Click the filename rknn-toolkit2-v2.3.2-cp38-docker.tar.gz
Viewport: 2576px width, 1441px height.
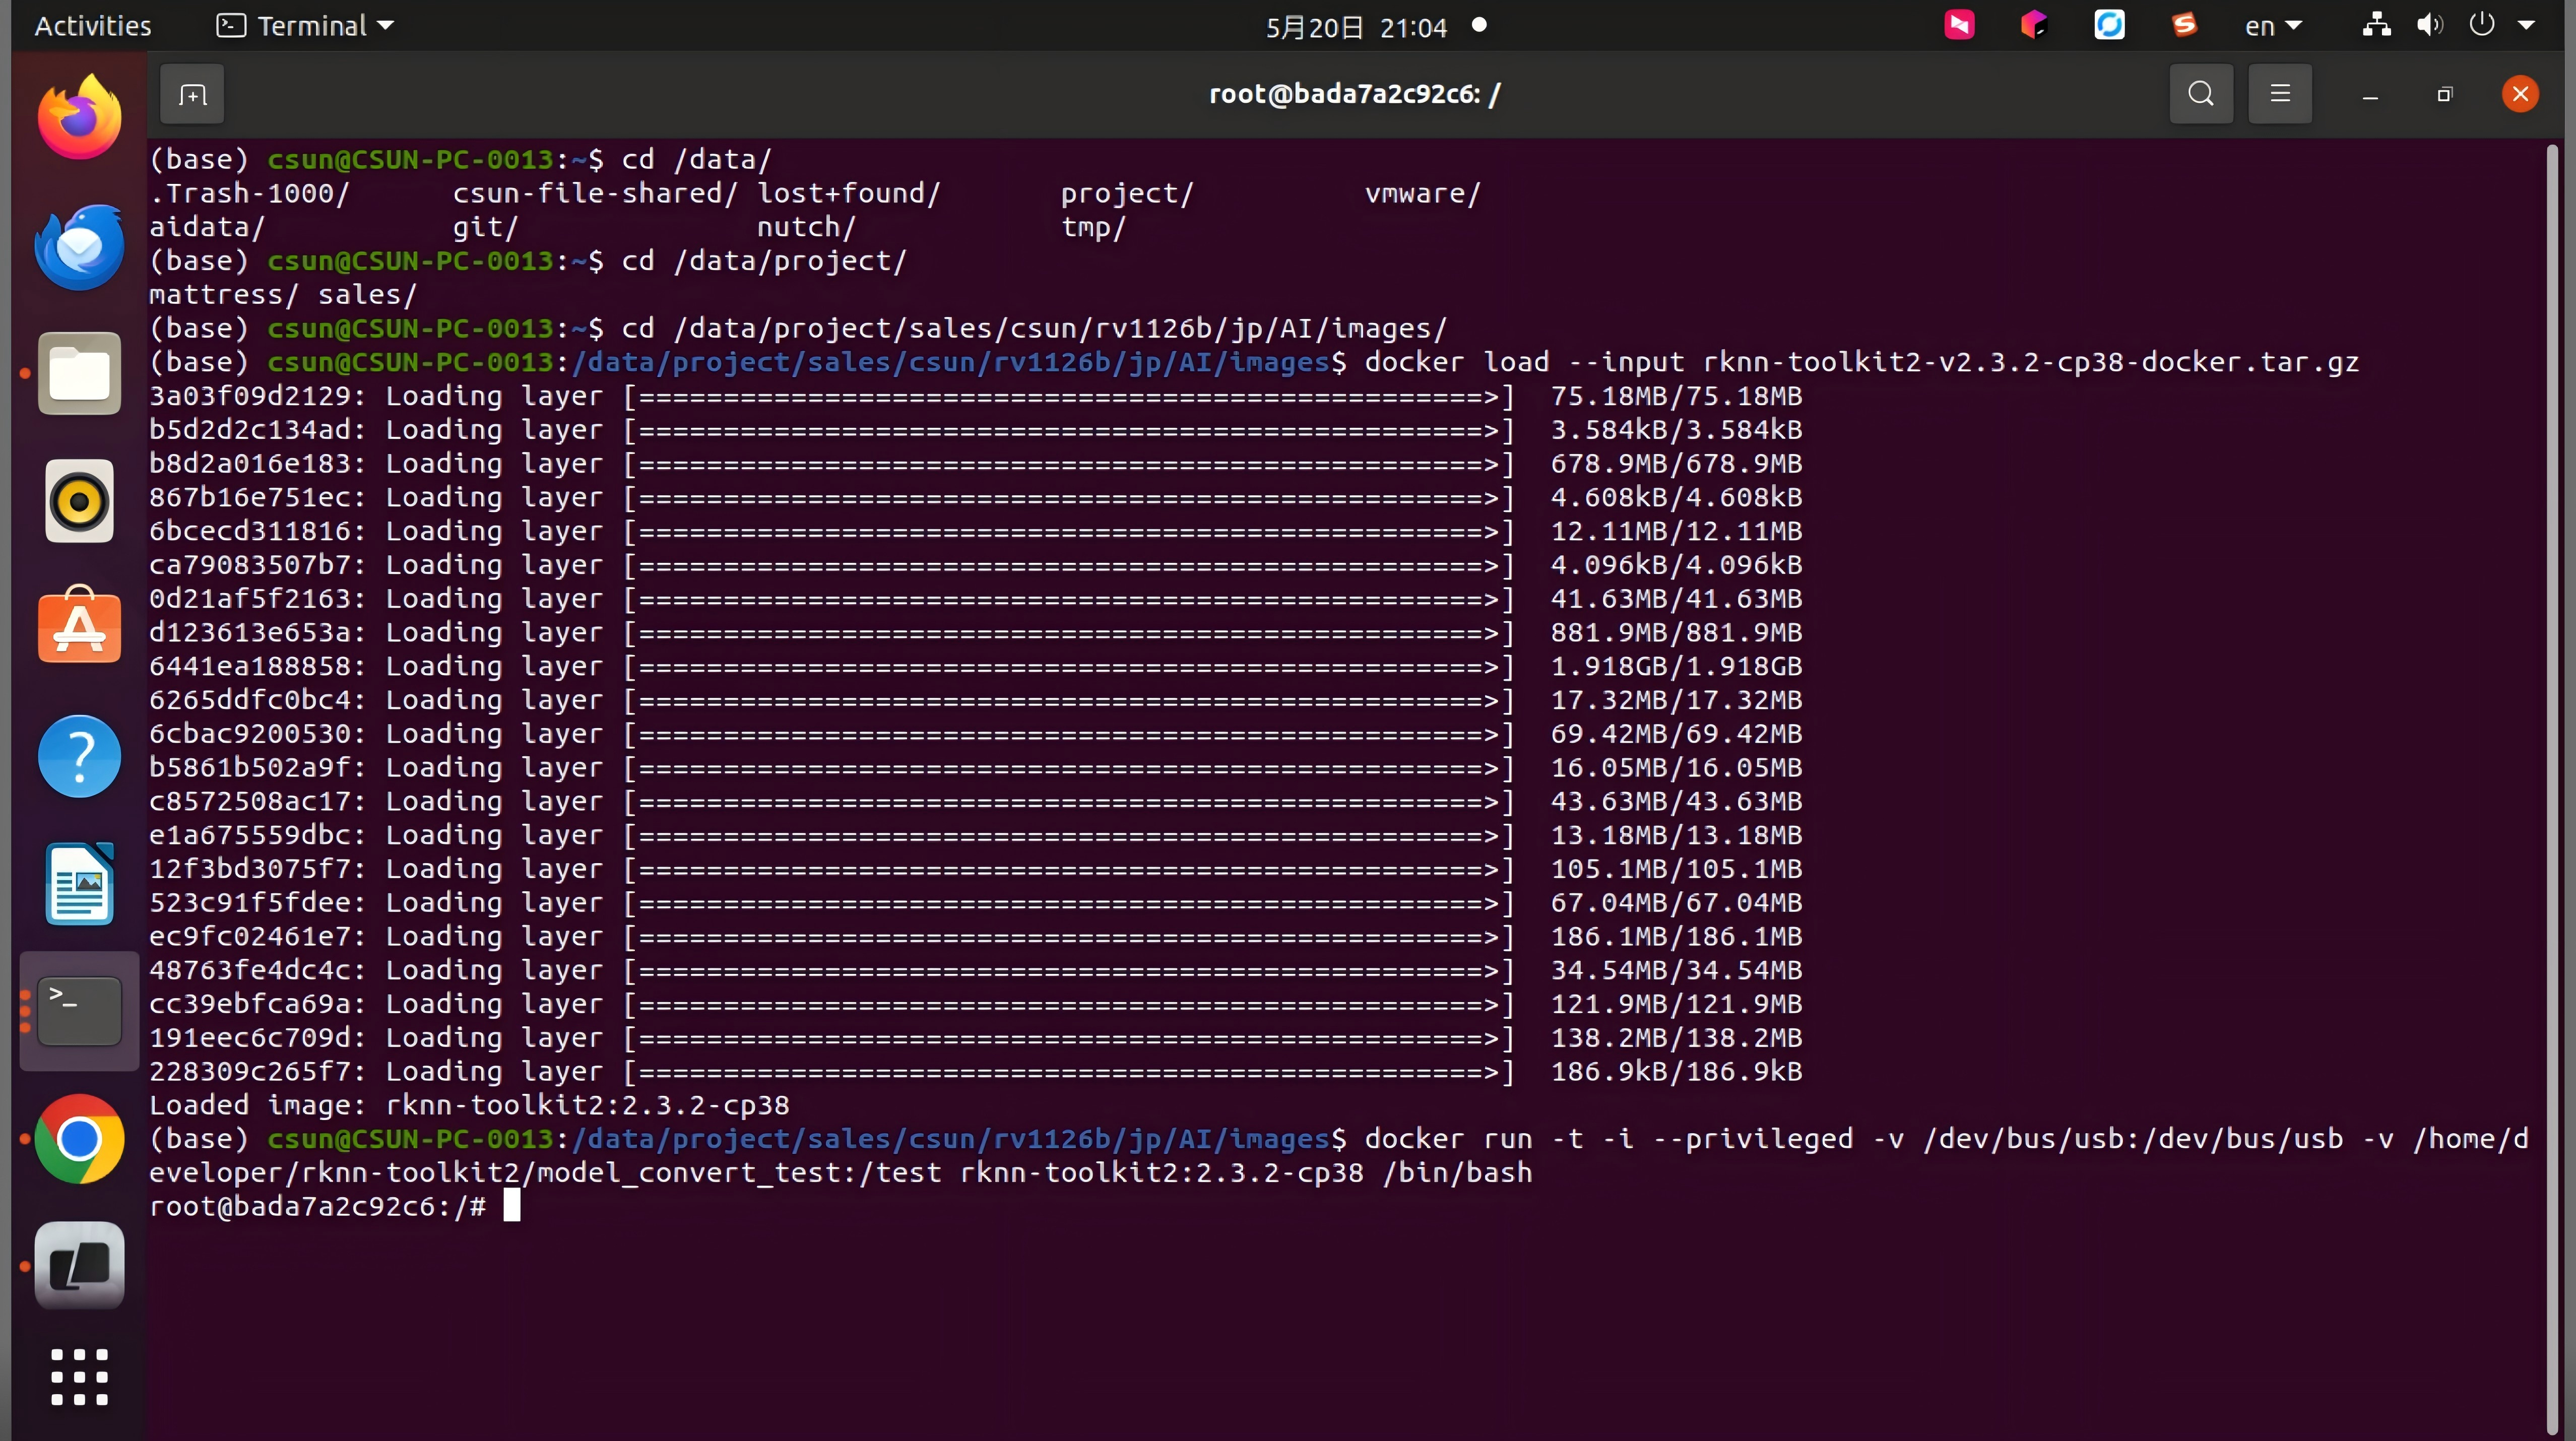(x=2031, y=362)
